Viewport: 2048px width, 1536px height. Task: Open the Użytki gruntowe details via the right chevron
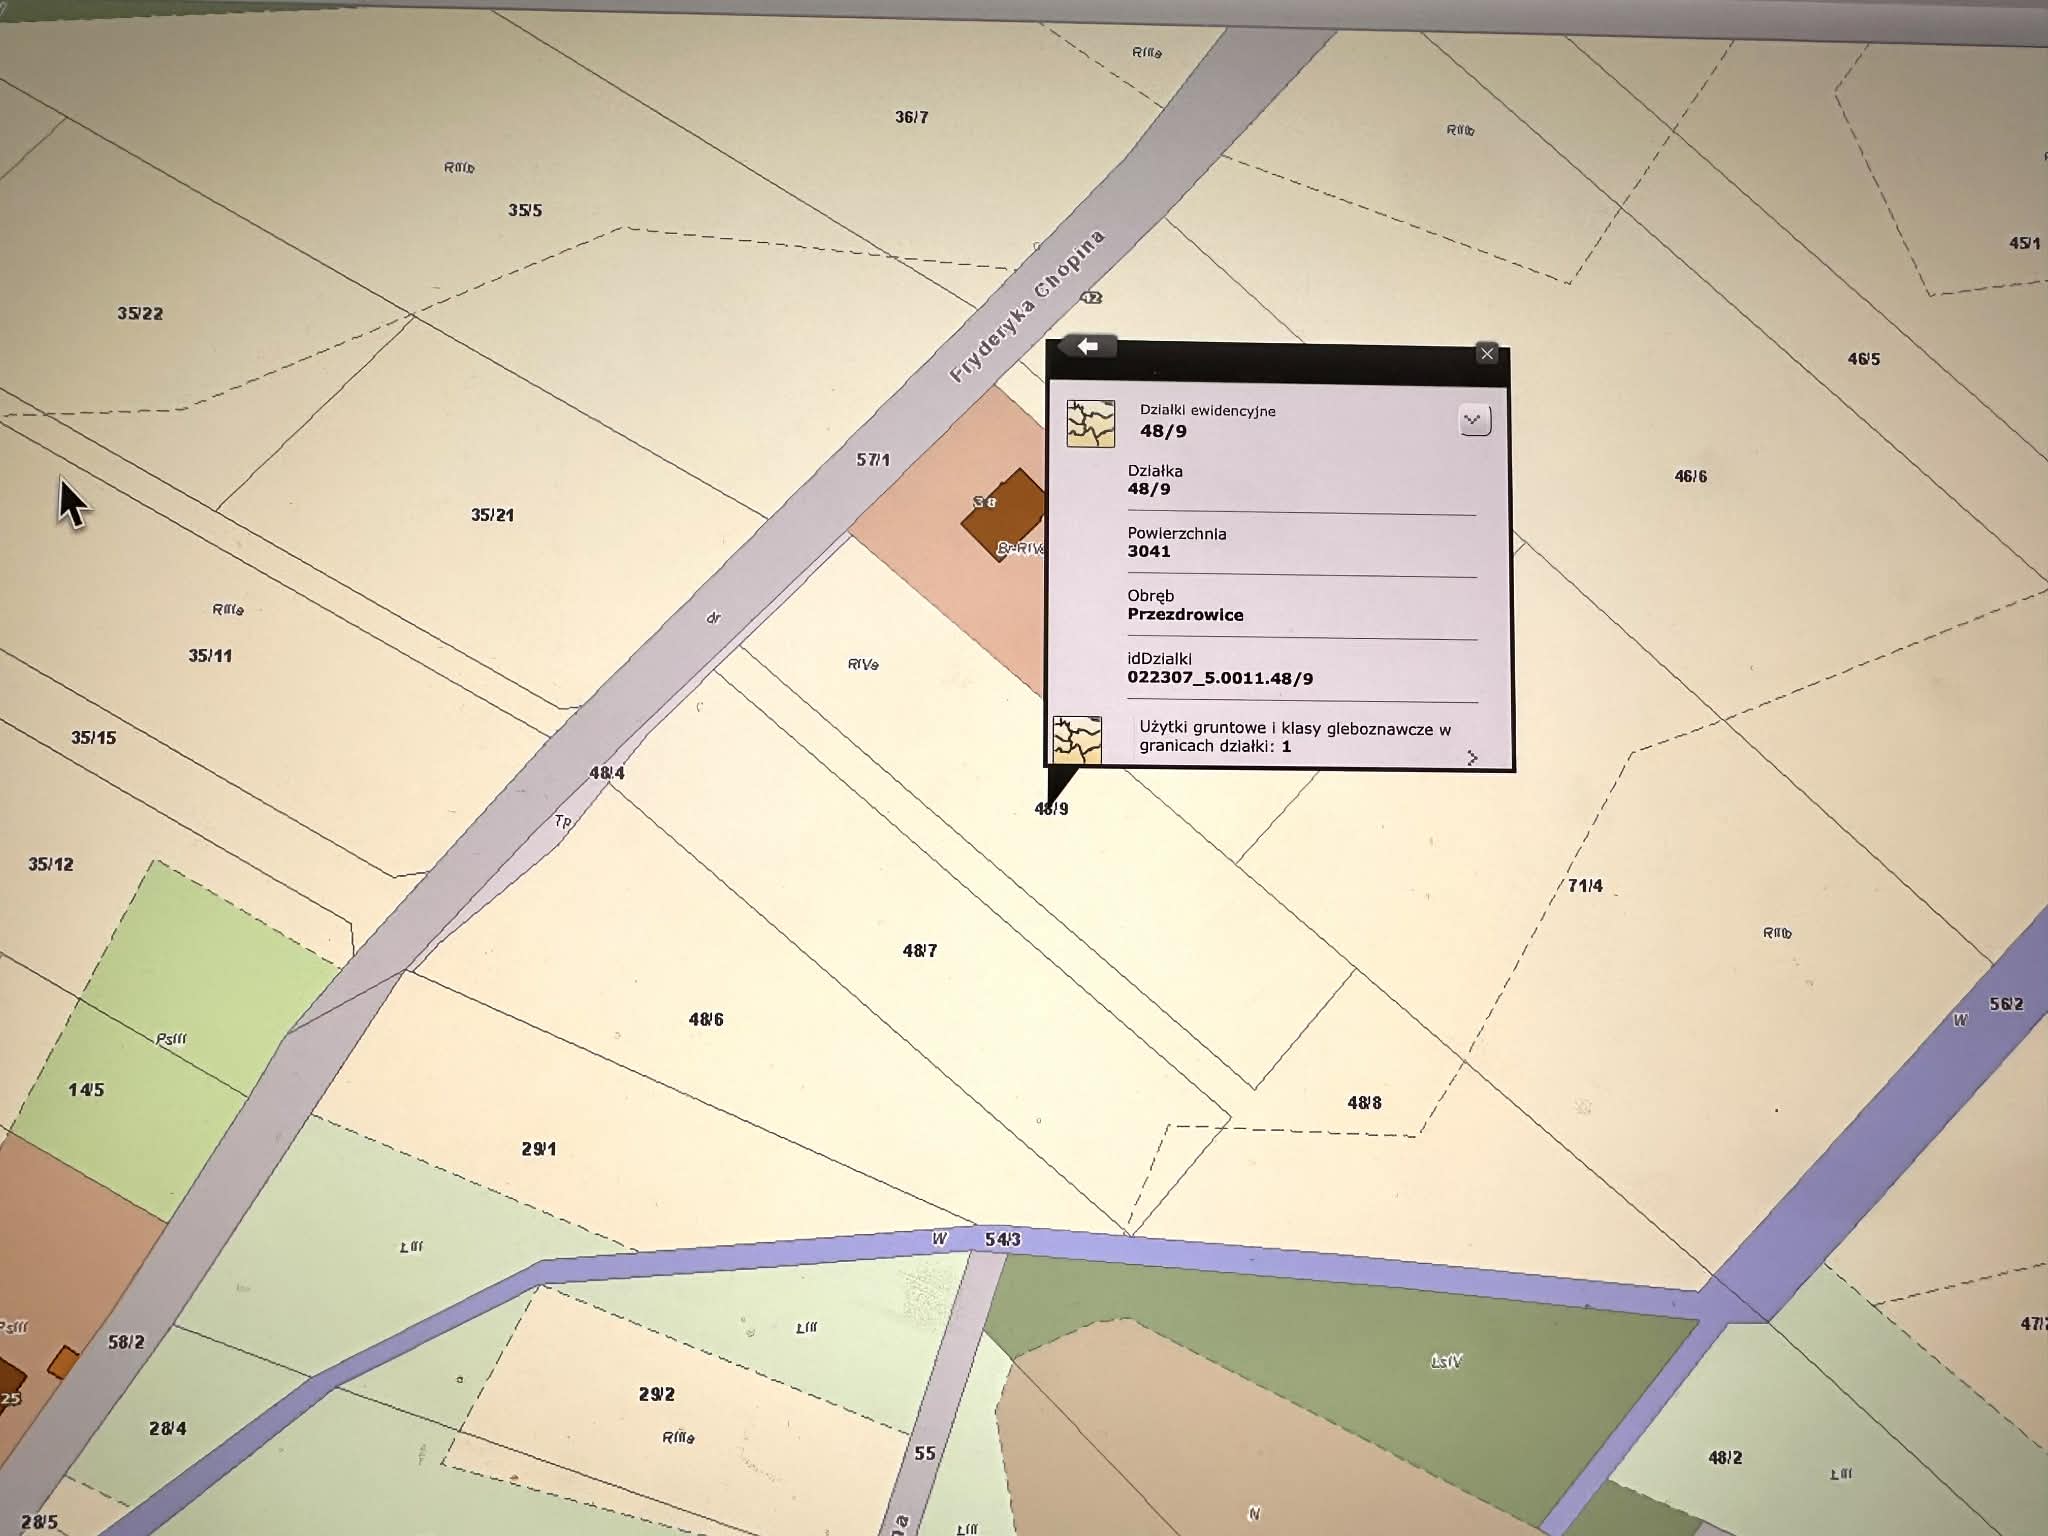[x=1472, y=758]
